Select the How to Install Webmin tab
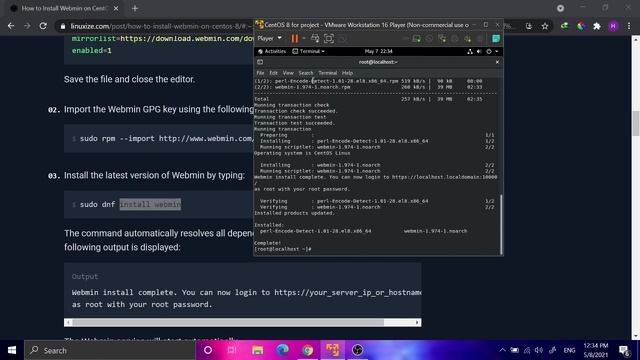Image resolution: width=640 pixels, height=360 pixels. pos(64,8)
